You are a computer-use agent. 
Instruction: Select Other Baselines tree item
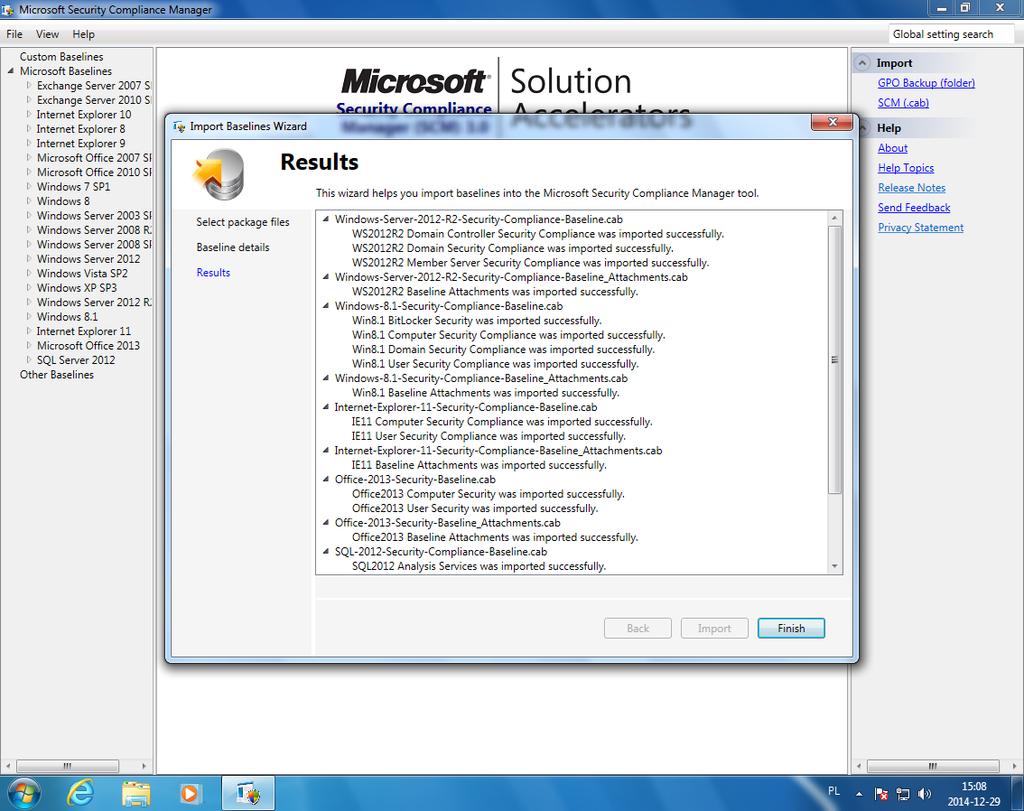click(x=57, y=375)
